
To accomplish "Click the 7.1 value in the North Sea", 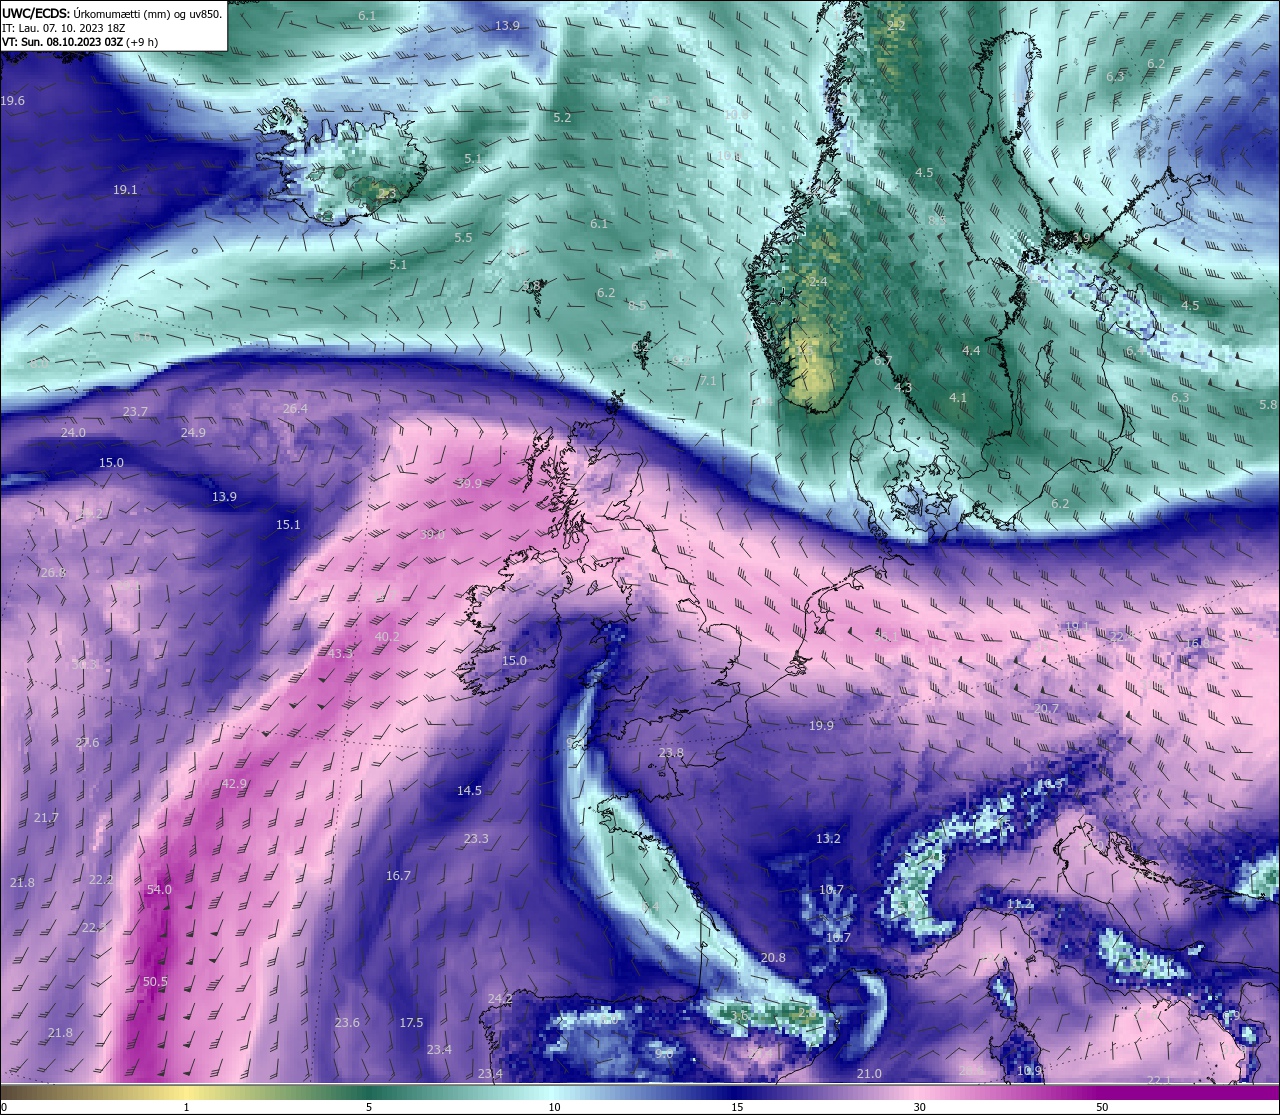I will click(708, 381).
